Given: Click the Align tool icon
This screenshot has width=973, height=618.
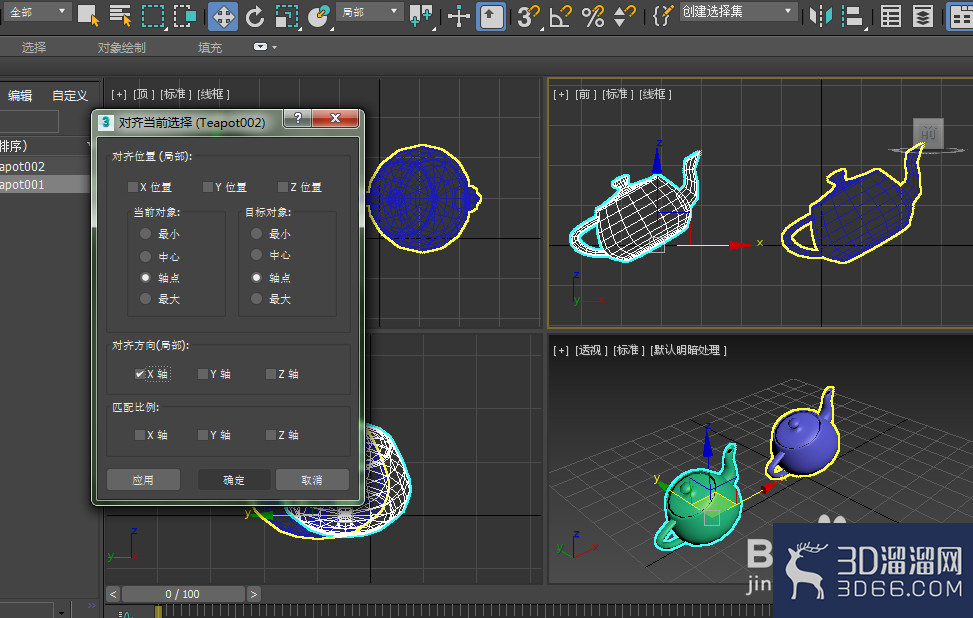Looking at the screenshot, I should (x=853, y=16).
